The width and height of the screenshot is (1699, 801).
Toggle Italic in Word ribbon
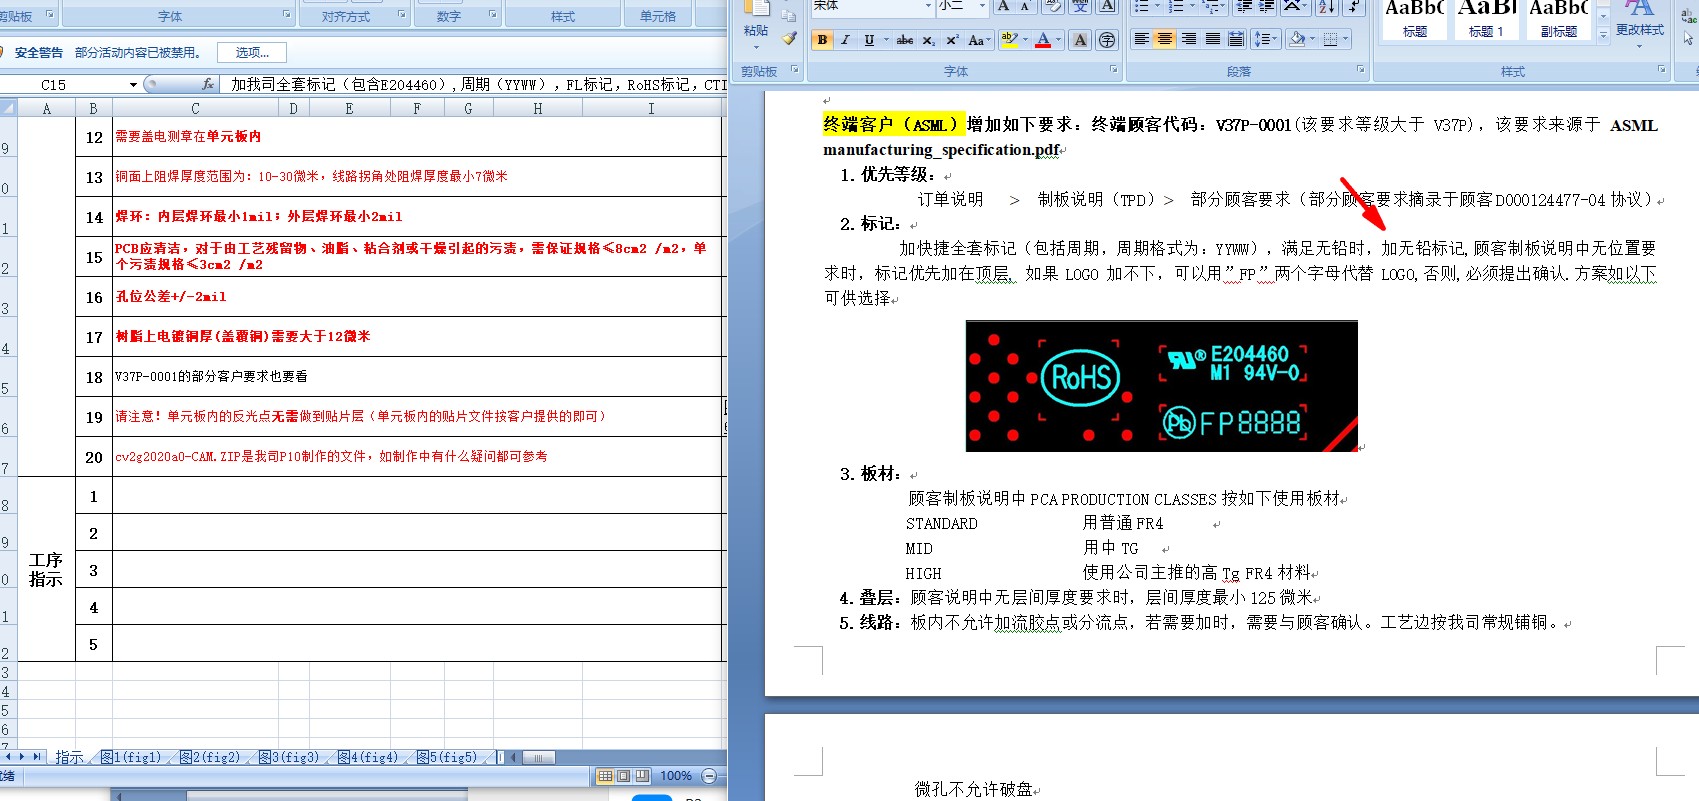845,40
